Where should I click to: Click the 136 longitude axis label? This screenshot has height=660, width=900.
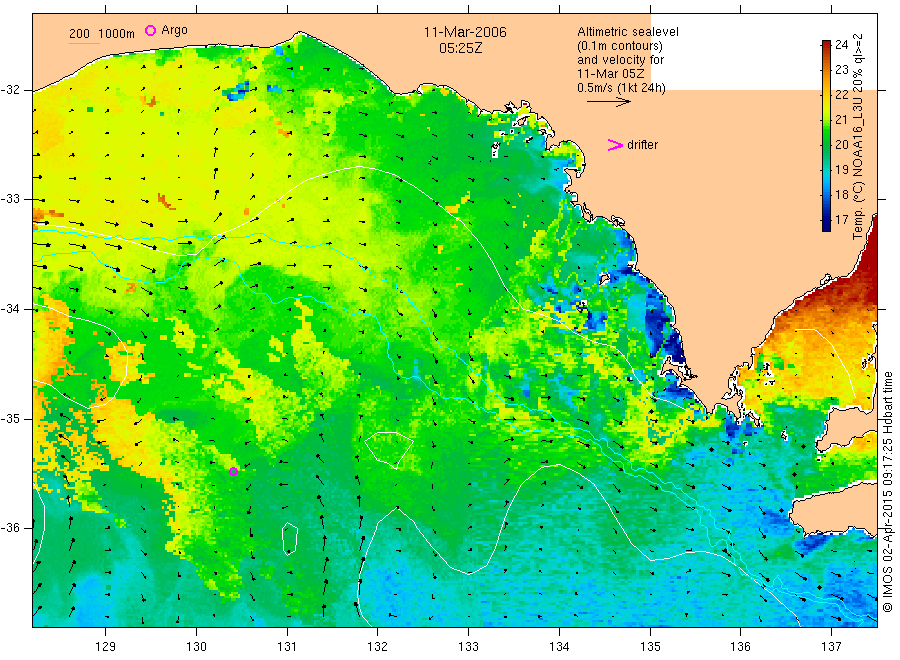point(740,647)
